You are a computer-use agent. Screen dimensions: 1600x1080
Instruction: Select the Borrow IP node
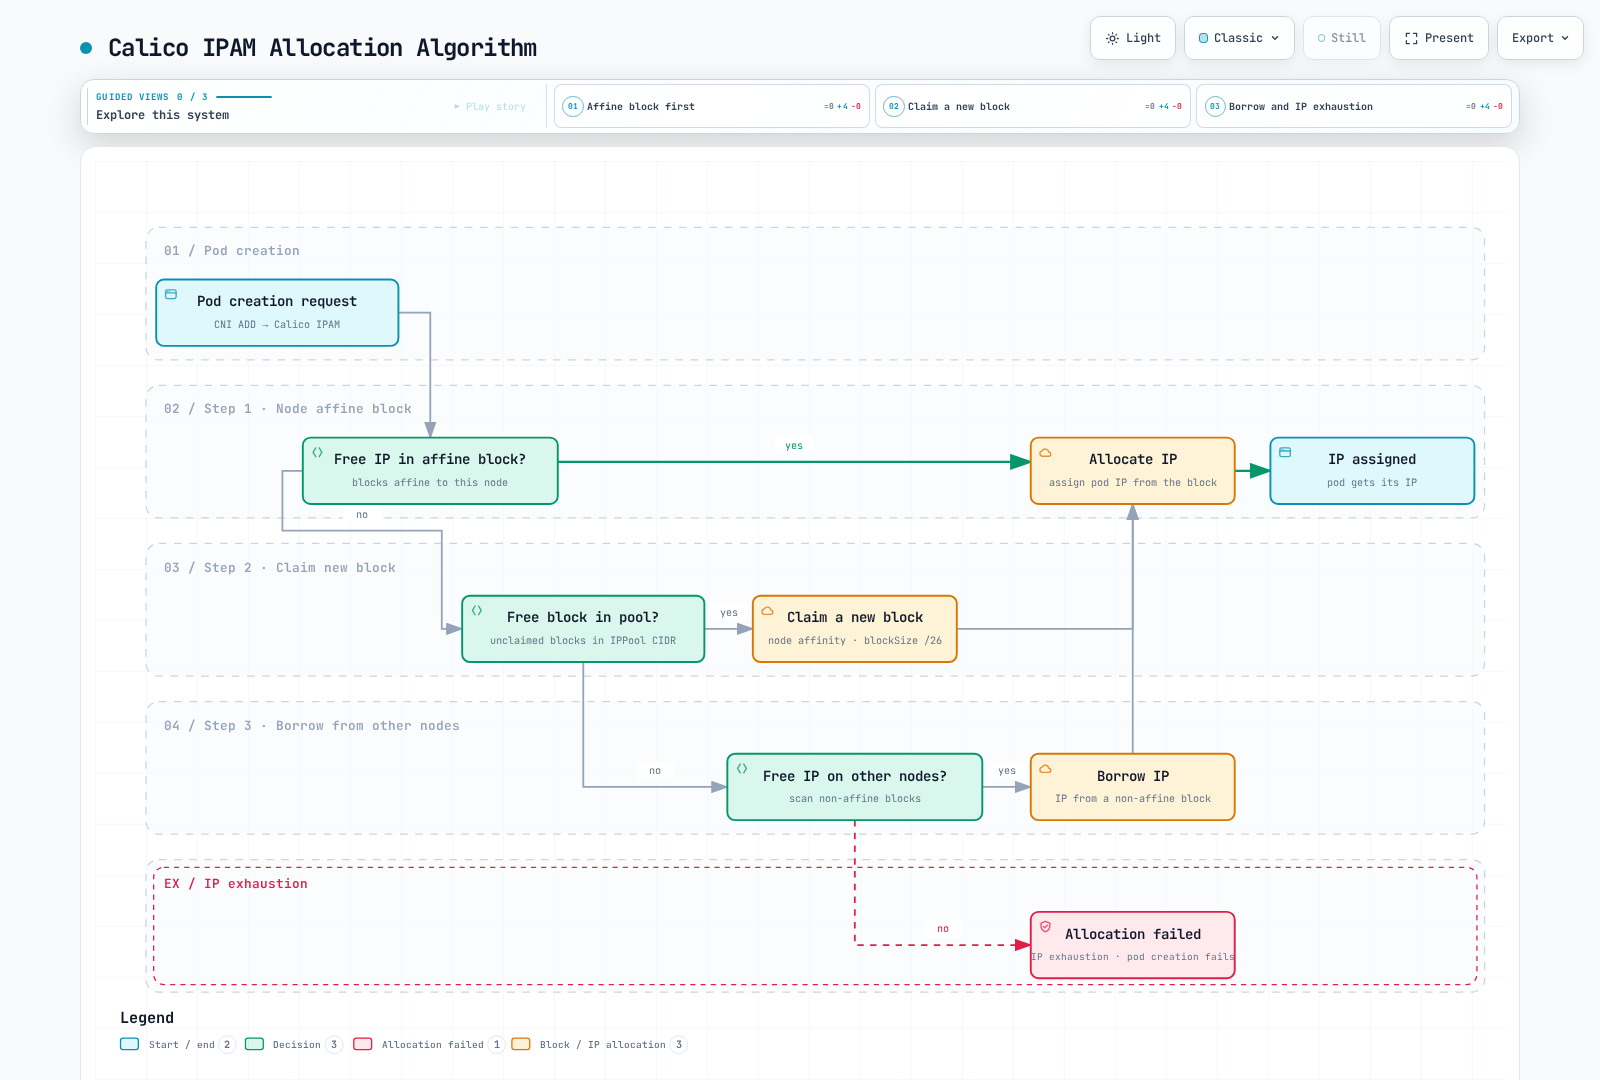1133,787
